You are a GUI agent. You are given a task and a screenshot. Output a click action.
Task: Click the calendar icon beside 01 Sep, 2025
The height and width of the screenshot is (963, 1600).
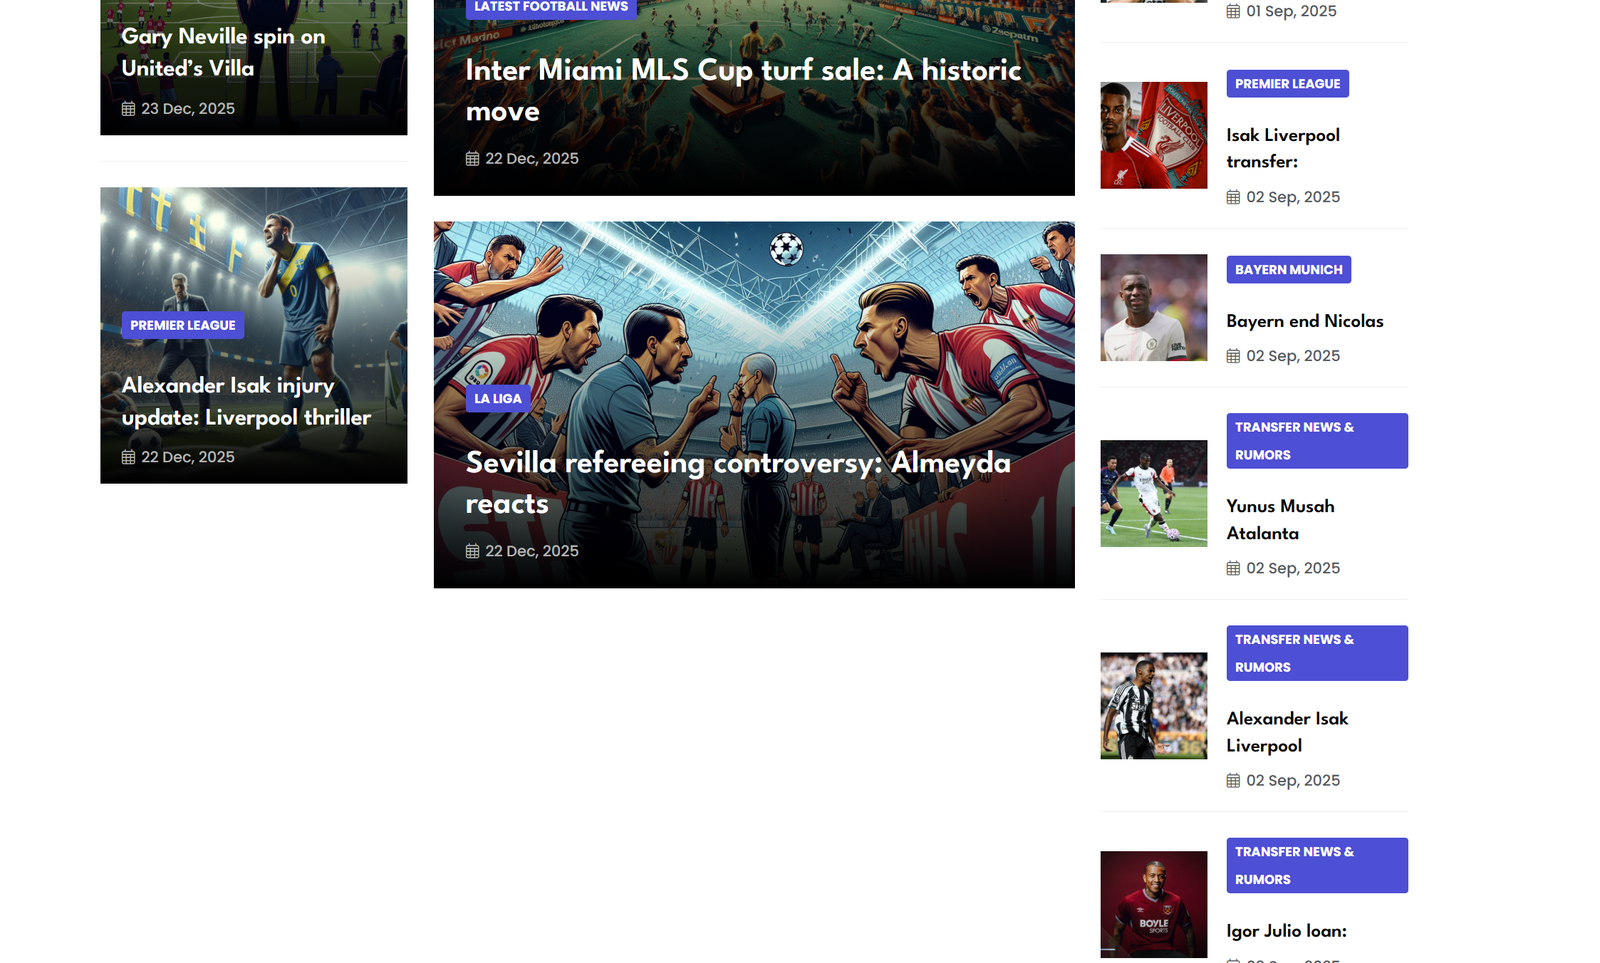(1233, 11)
